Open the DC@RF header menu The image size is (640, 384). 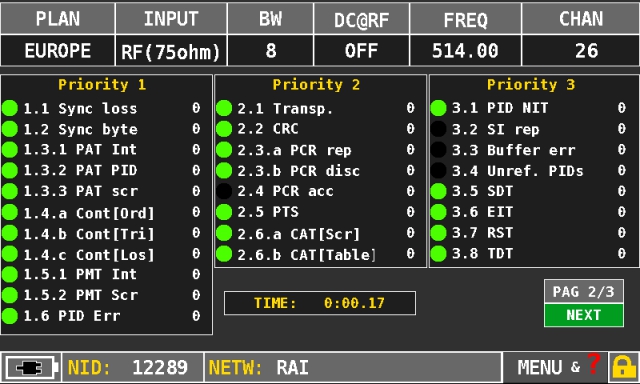[x=361, y=19]
